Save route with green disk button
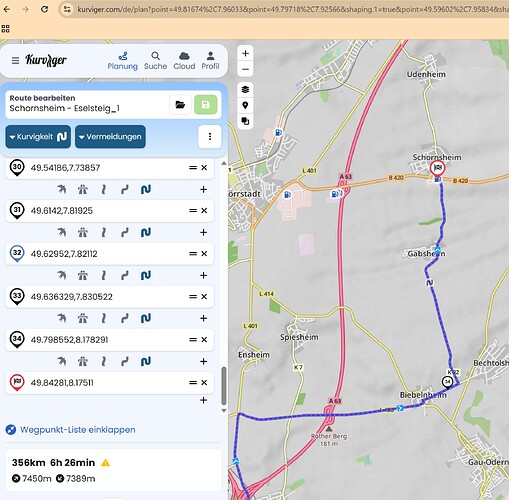Viewport: 509px width, 500px height. click(x=205, y=105)
